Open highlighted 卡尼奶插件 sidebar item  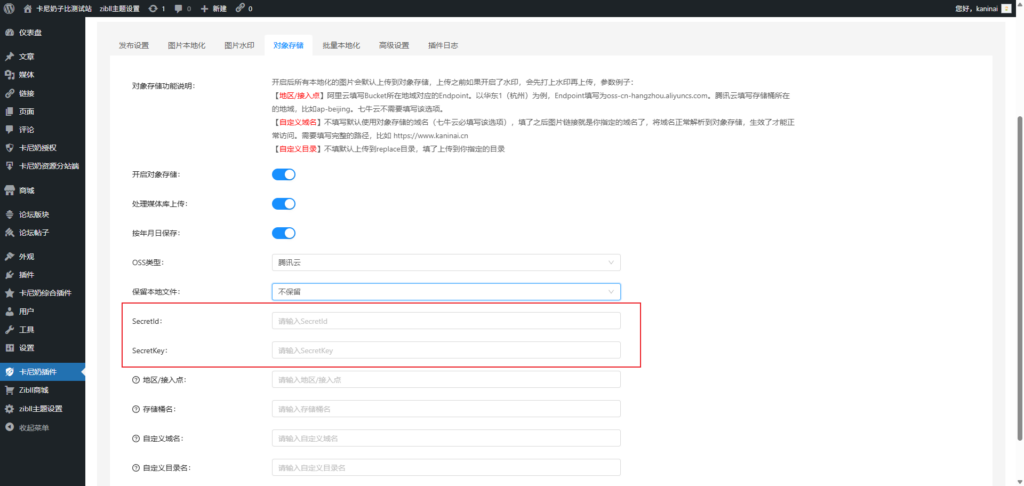point(42,372)
